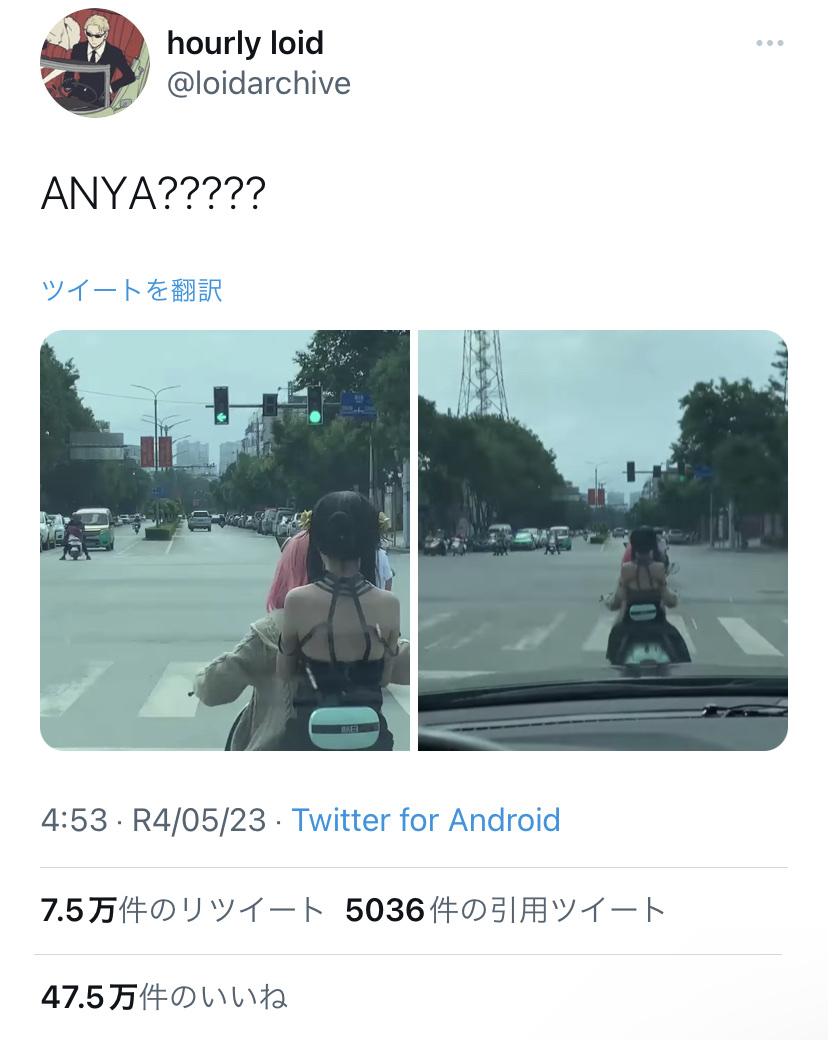
Task: Click the ツイートを翻訳 translate link
Action: point(131,290)
